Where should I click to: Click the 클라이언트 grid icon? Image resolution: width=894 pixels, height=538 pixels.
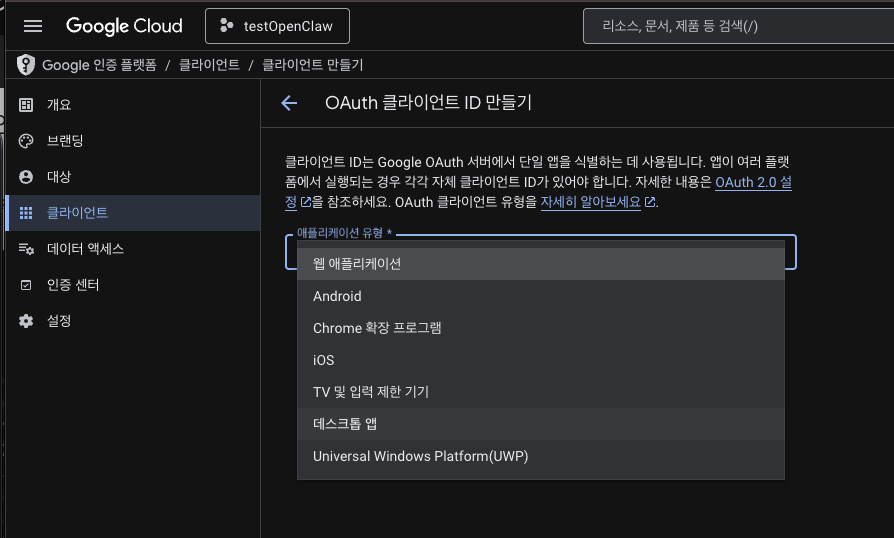[26, 213]
